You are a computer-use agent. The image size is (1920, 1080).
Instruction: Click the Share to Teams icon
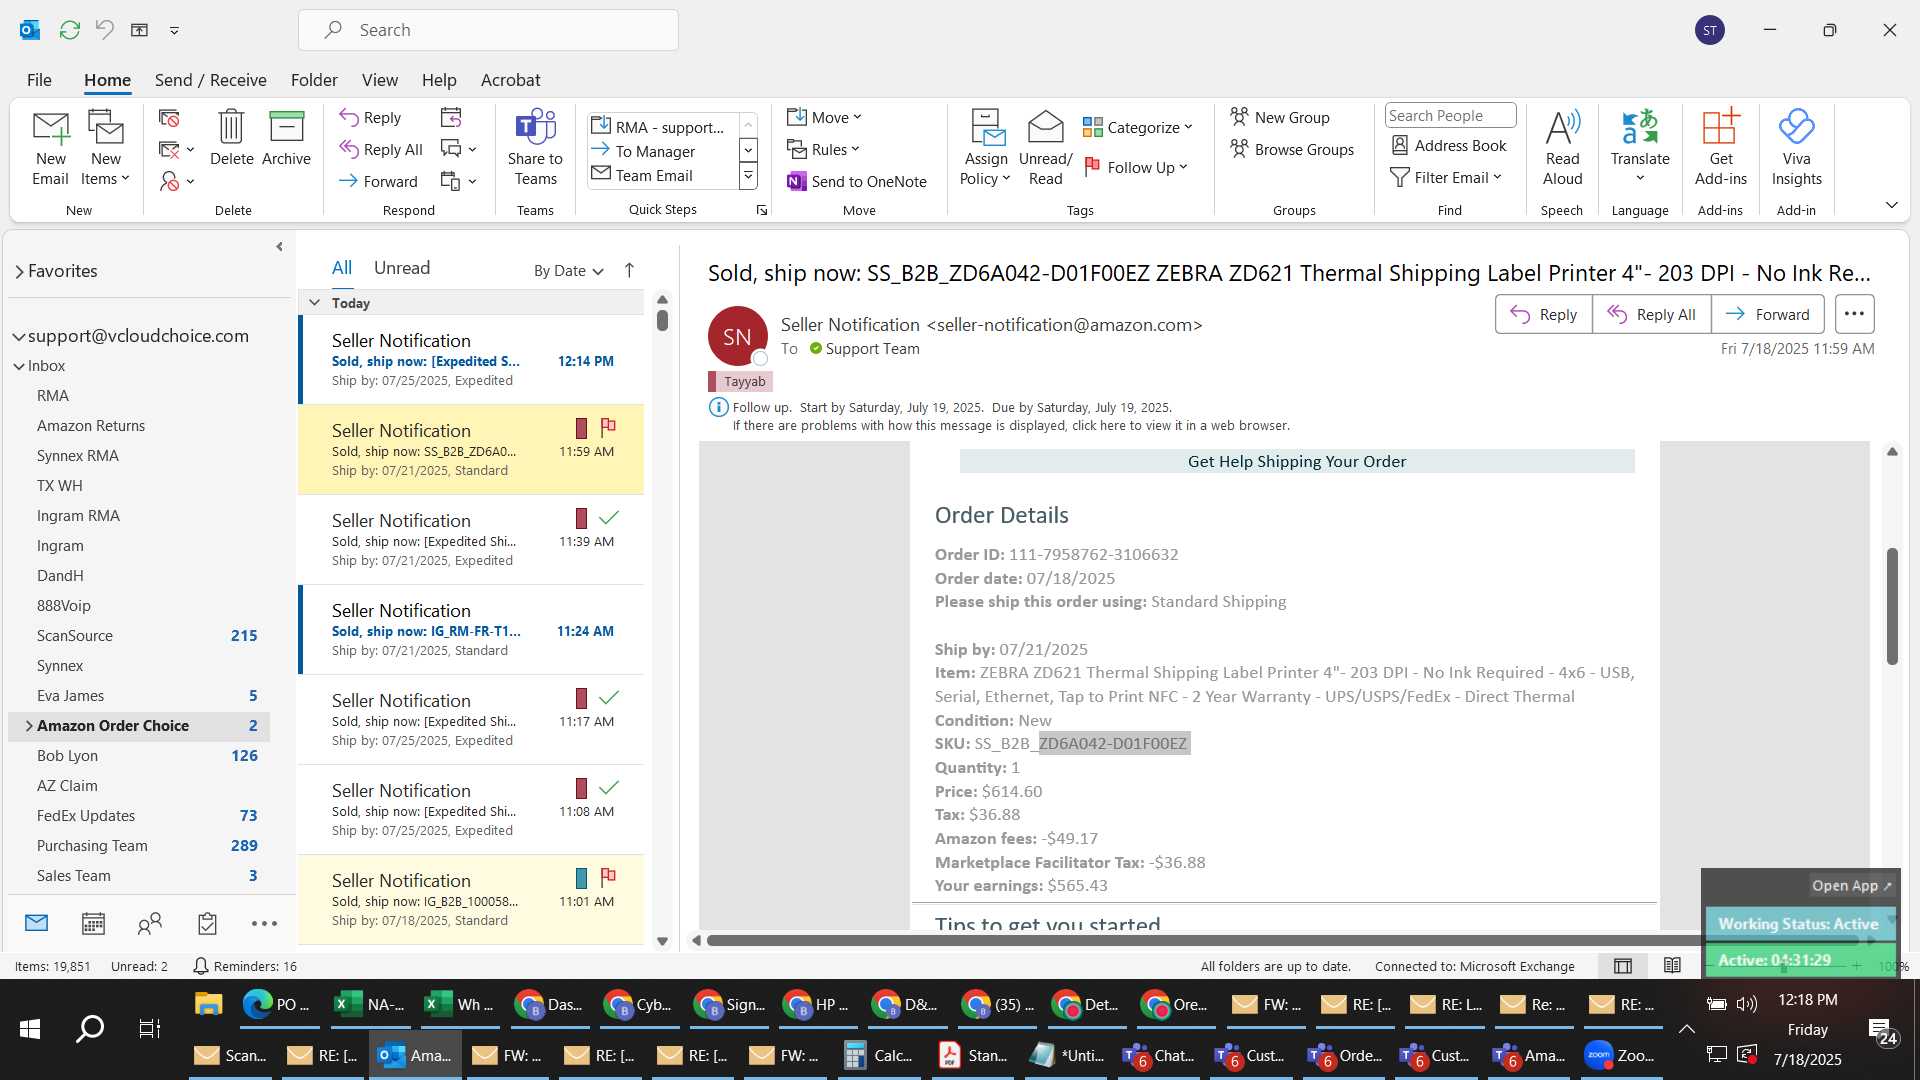pyautogui.click(x=535, y=148)
